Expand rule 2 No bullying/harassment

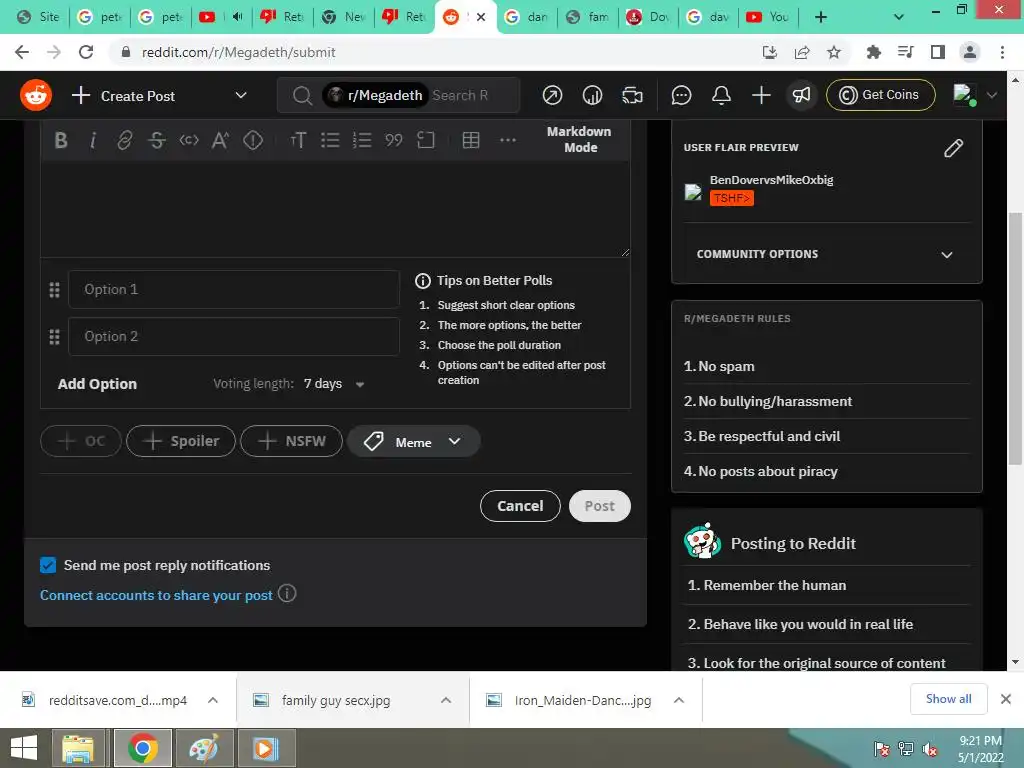pos(826,401)
